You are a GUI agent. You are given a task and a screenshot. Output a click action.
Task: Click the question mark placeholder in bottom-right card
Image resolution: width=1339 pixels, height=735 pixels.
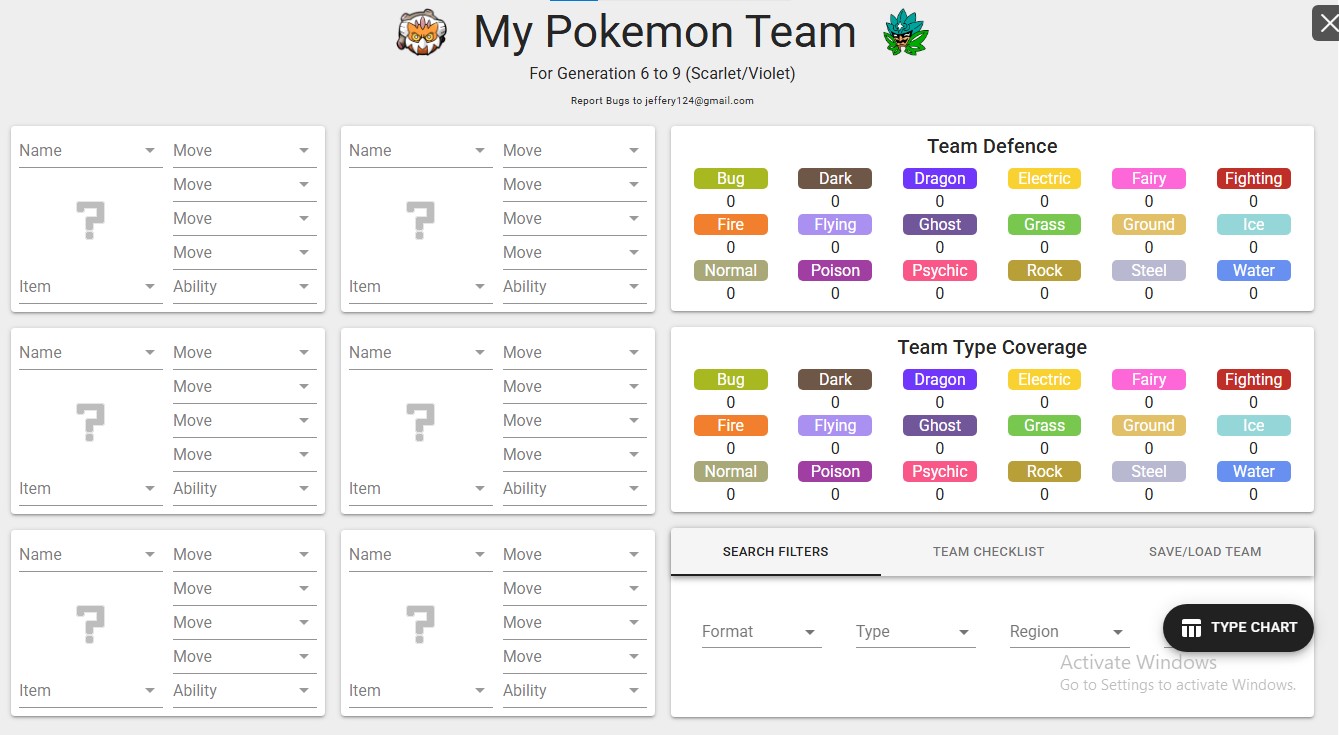420,623
